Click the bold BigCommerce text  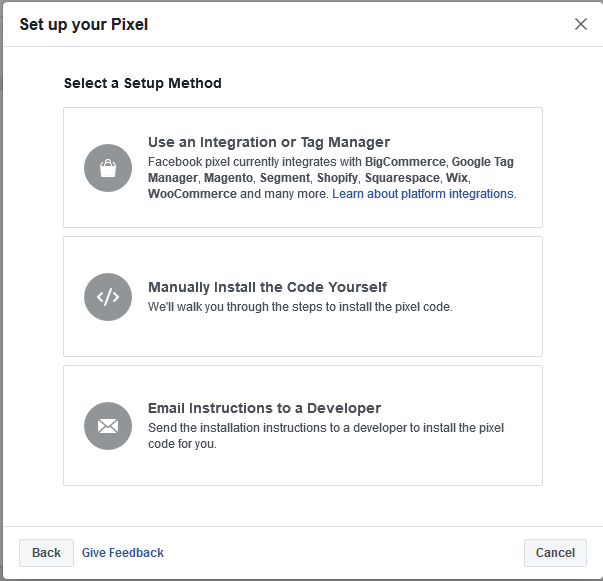click(x=406, y=161)
